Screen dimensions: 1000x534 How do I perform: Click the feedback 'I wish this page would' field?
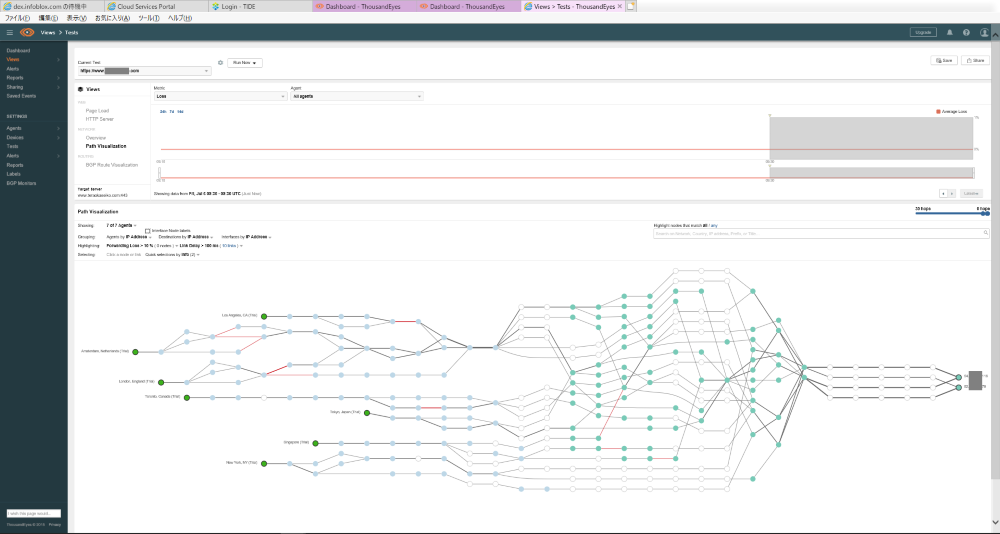34,513
